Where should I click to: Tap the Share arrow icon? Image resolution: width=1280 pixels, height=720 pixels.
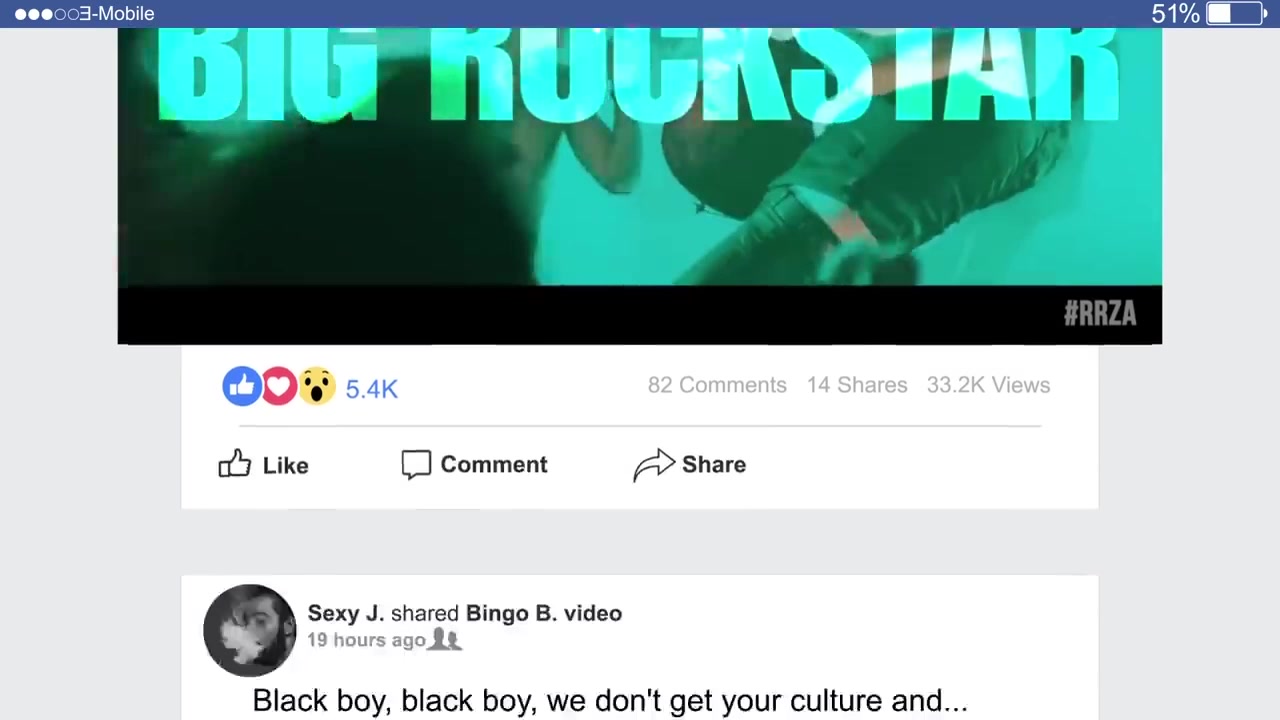tap(654, 465)
